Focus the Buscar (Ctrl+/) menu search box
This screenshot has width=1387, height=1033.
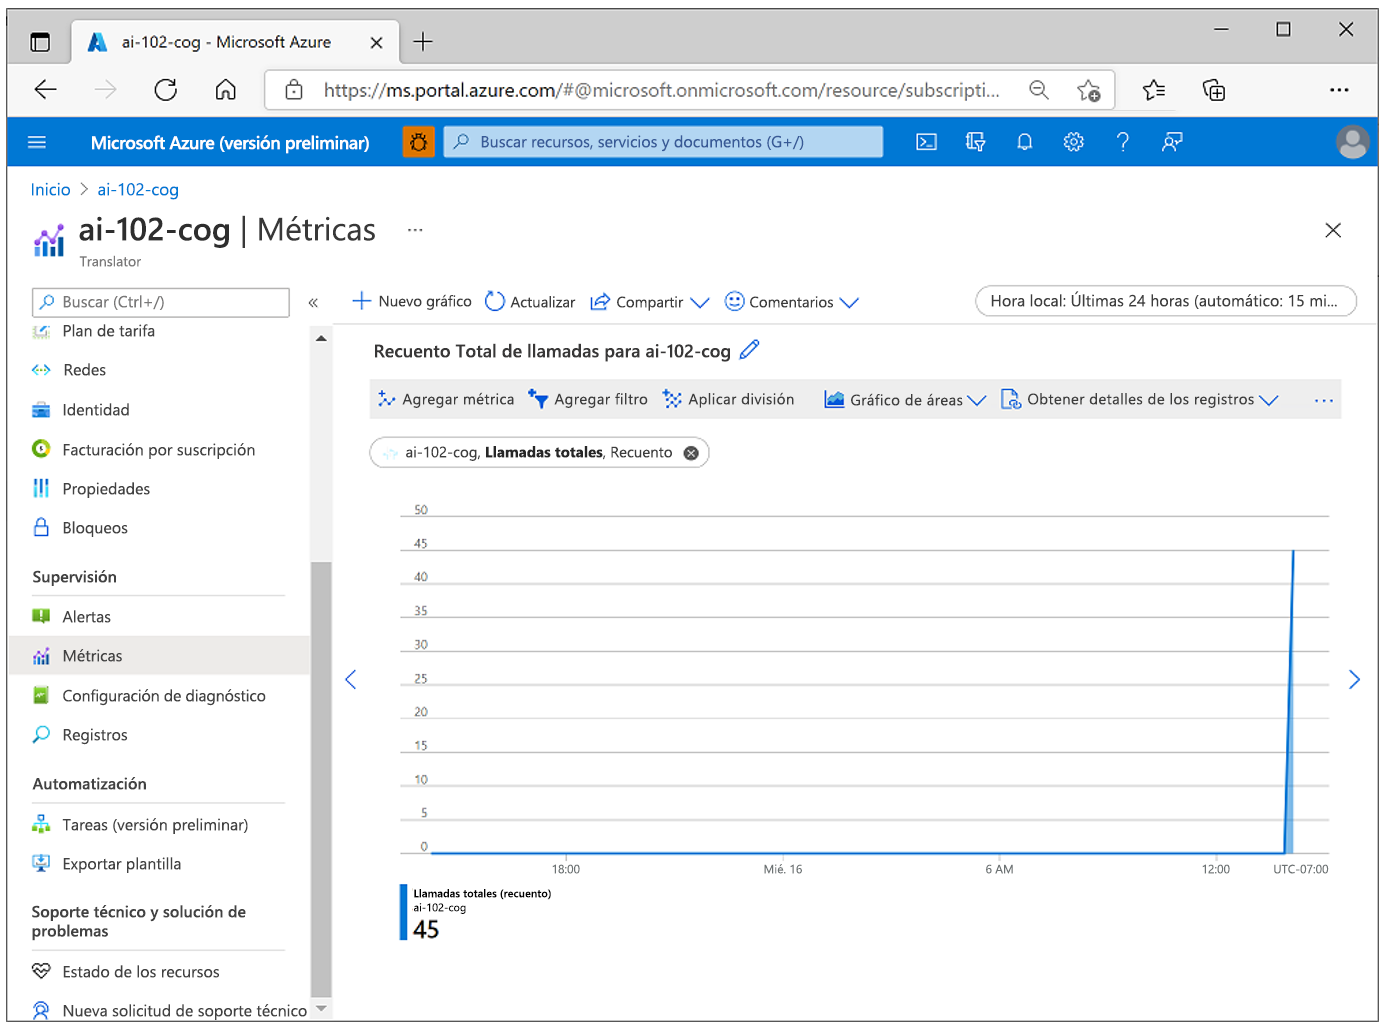pyautogui.click(x=161, y=302)
